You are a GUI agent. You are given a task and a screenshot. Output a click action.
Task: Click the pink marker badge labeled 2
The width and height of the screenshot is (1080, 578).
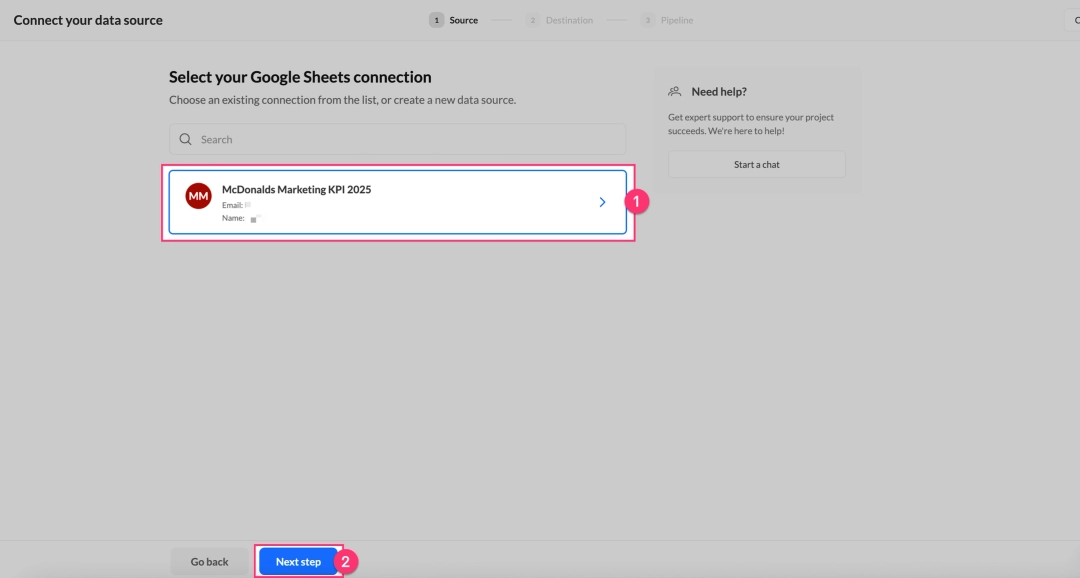click(x=344, y=563)
